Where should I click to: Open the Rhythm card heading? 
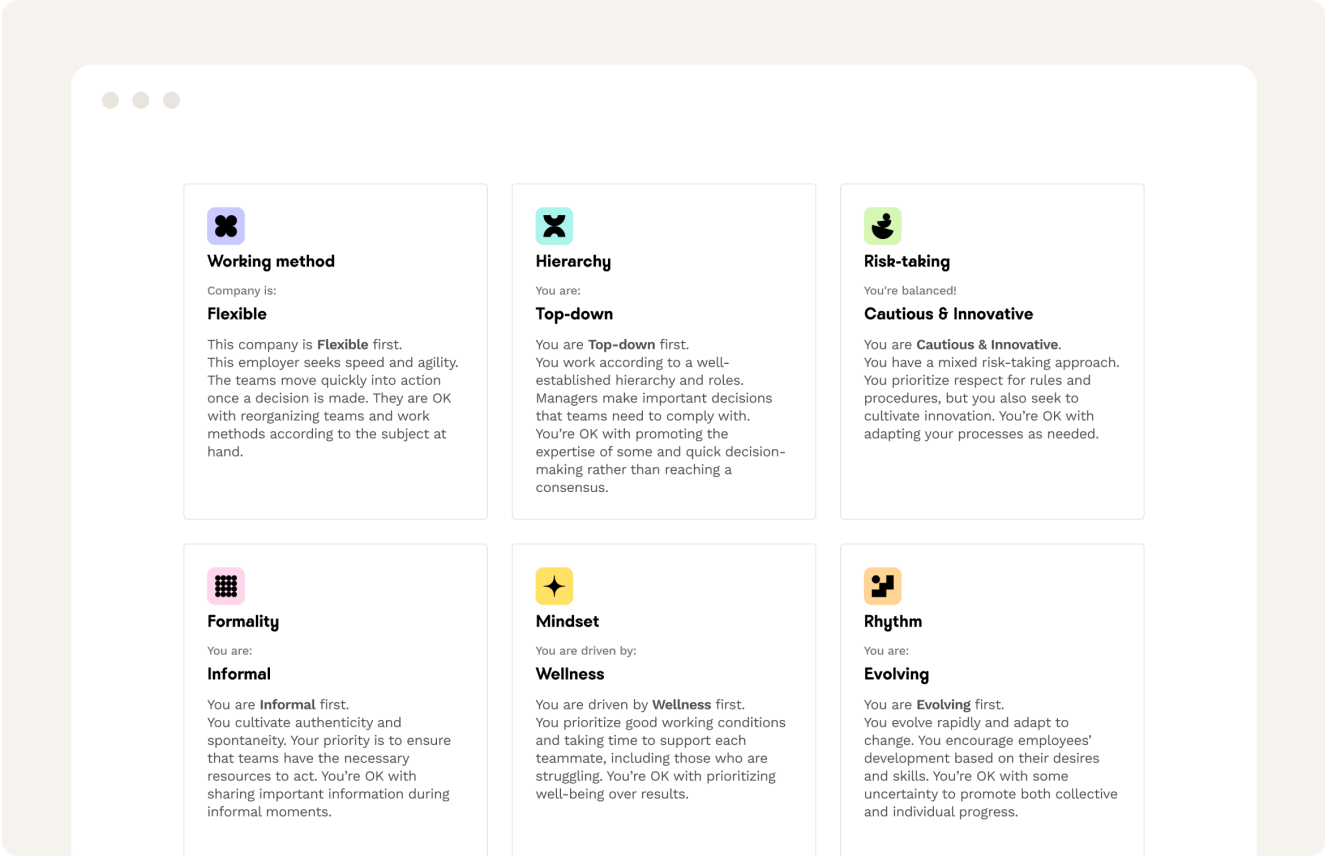(893, 622)
